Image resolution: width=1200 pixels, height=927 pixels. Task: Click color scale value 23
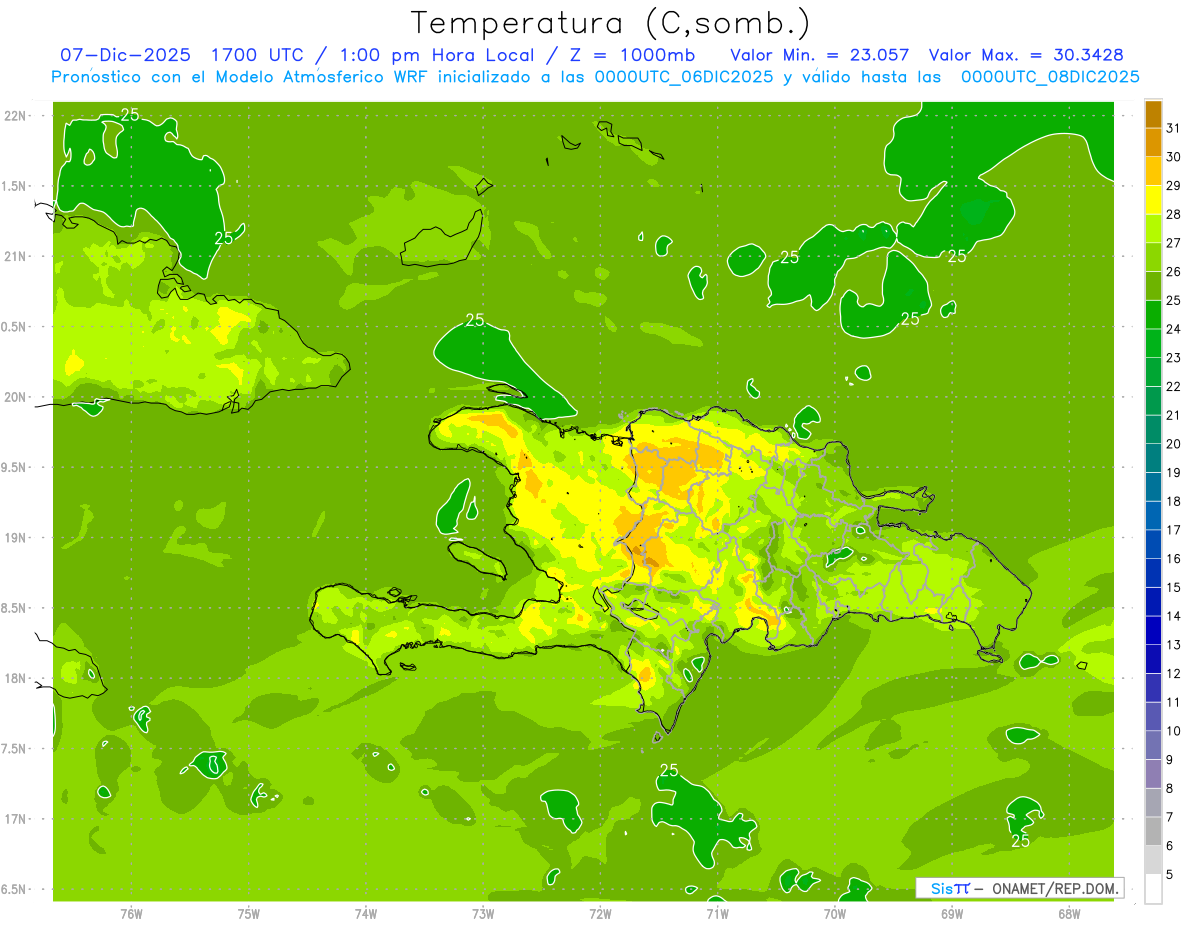click(1173, 357)
